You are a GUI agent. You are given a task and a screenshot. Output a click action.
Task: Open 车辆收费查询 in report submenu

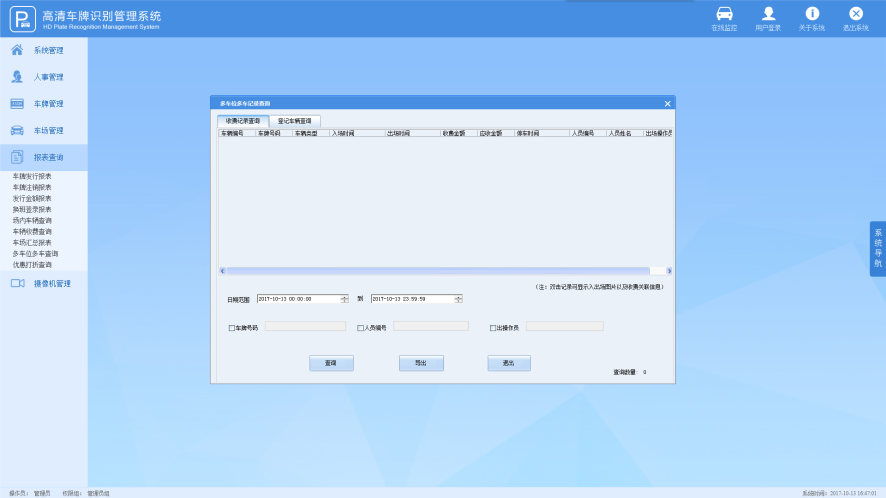pyautogui.click(x=32, y=231)
